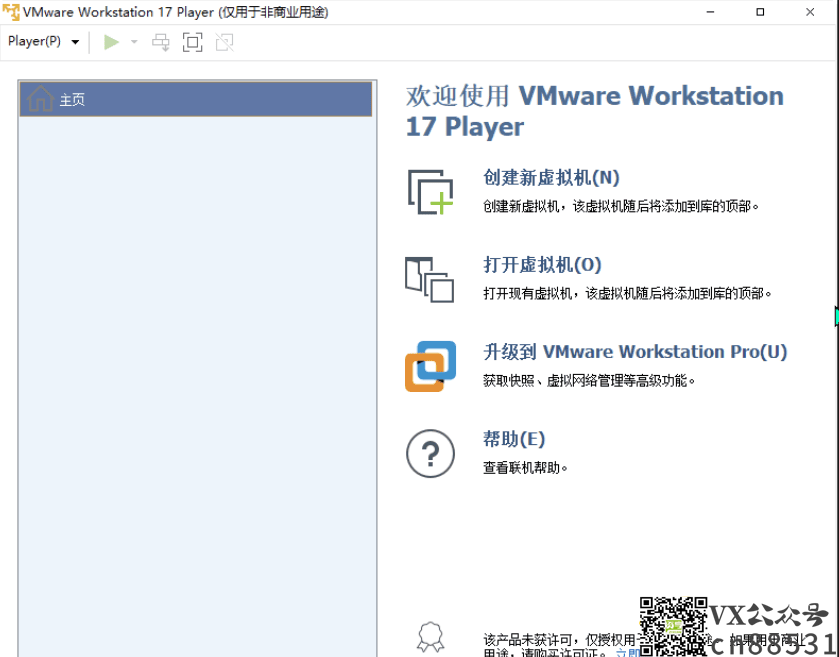The width and height of the screenshot is (839, 657).
Task: Click the Workstation Pro upgrade icon
Action: [x=430, y=366]
